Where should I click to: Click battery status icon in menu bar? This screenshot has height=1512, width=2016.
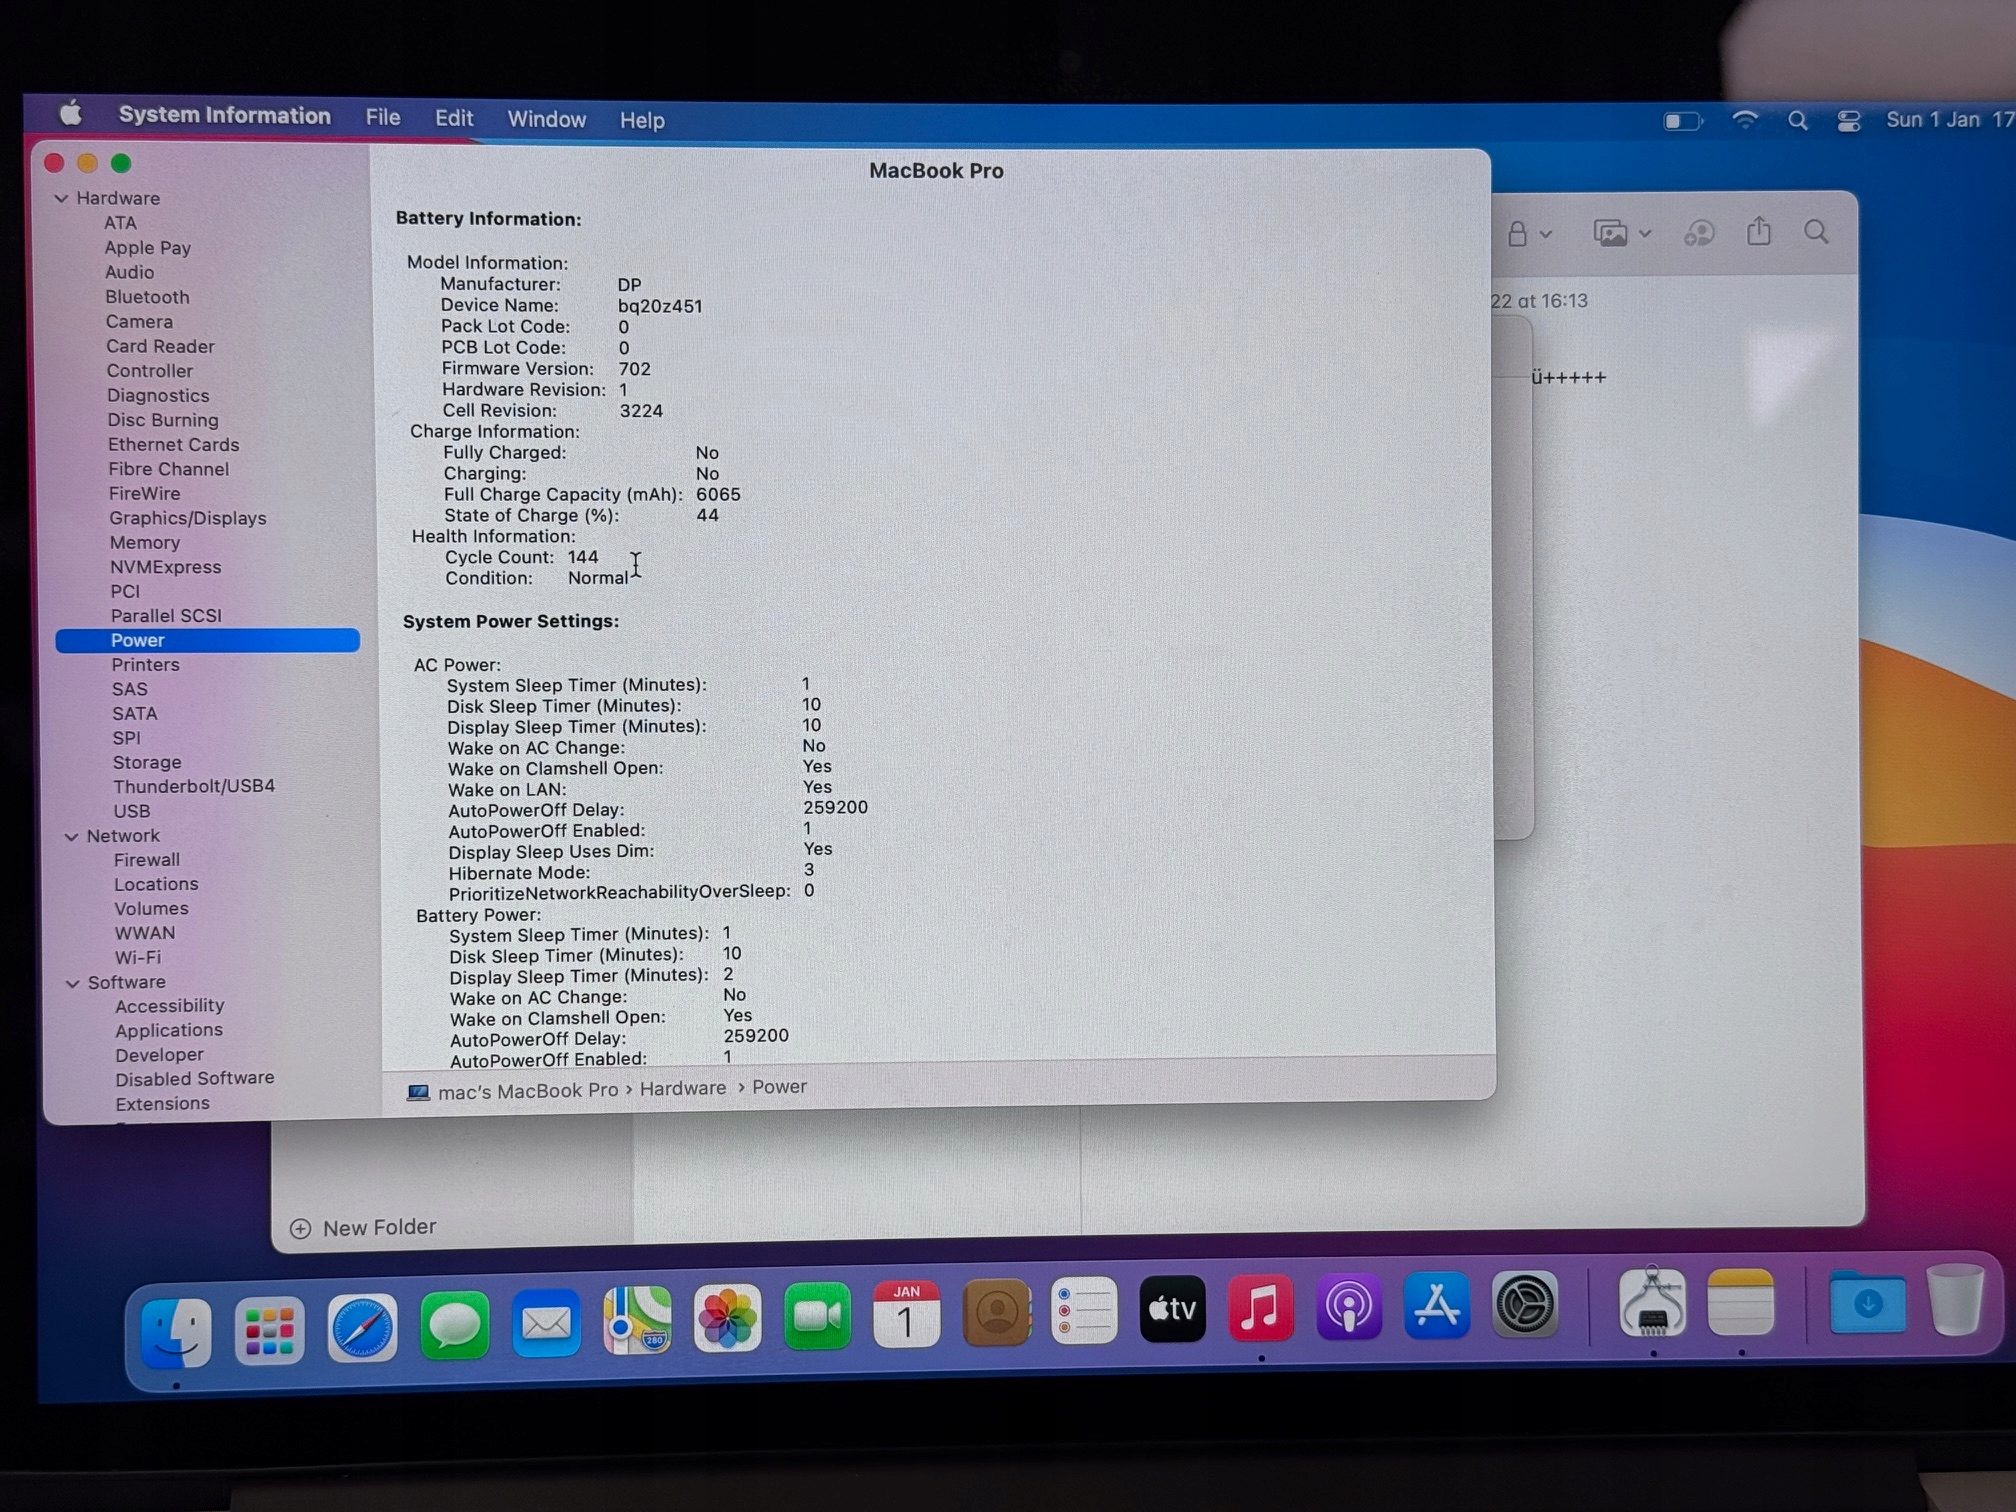pos(1682,121)
